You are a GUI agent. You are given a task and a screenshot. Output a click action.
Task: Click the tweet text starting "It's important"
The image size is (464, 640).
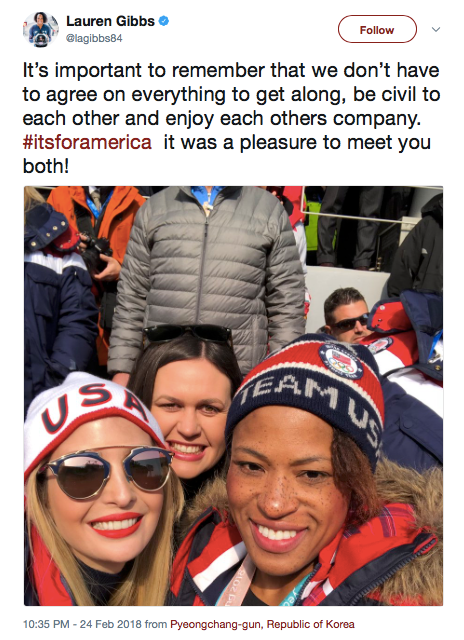(231, 118)
